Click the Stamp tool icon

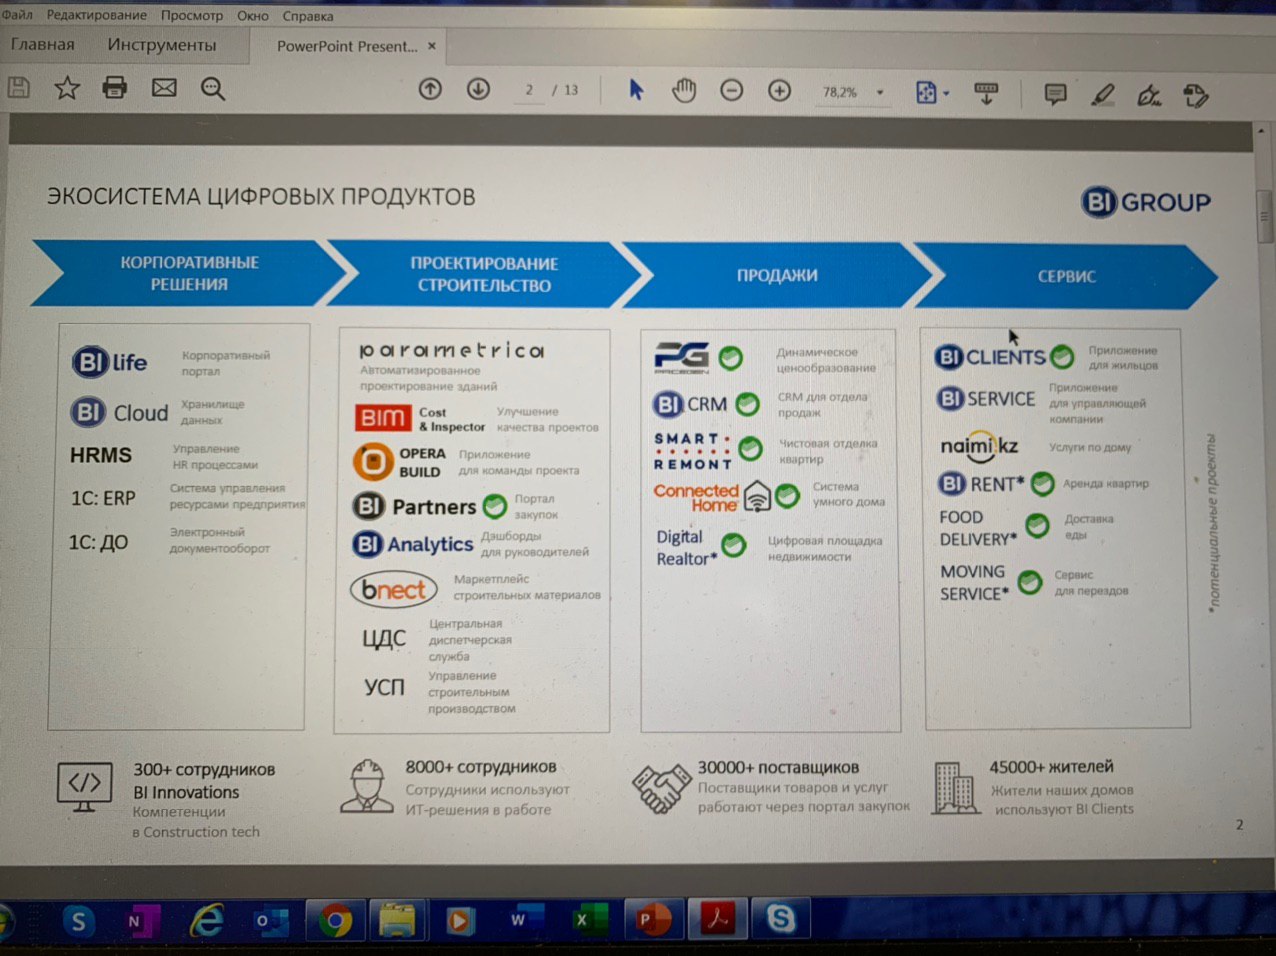(x=1196, y=96)
